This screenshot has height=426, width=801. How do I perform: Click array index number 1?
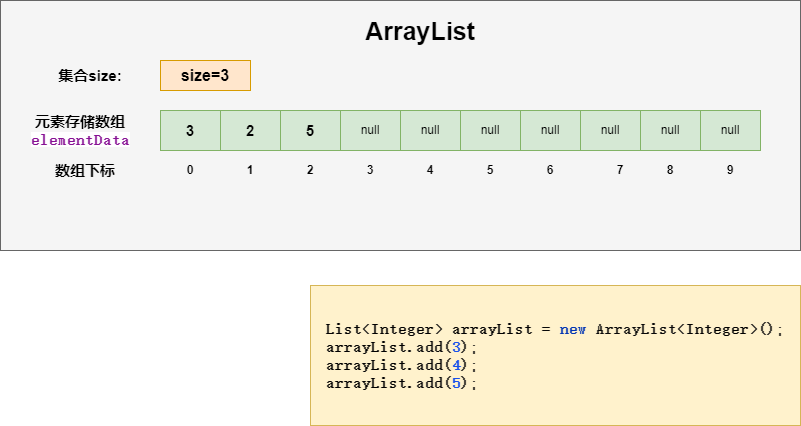tap(250, 170)
